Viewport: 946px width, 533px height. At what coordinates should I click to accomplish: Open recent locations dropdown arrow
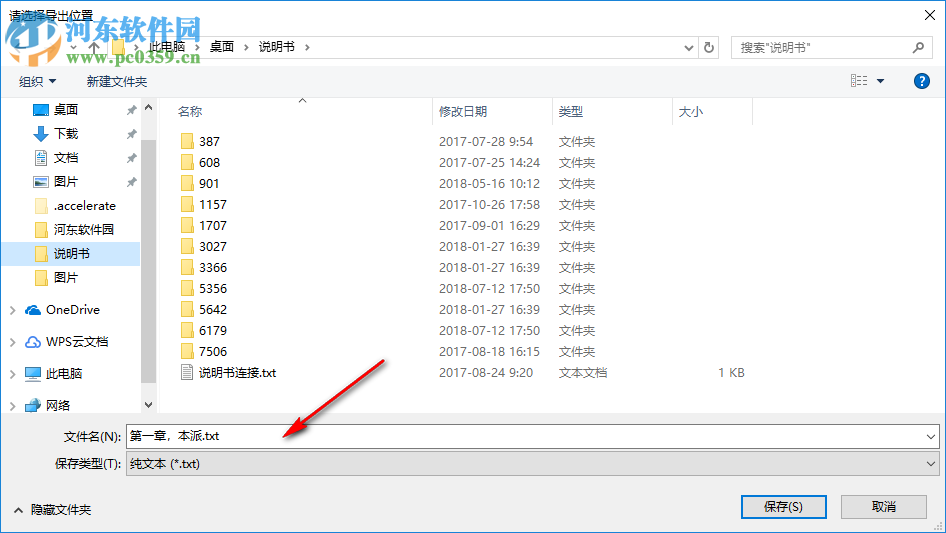(x=74, y=47)
